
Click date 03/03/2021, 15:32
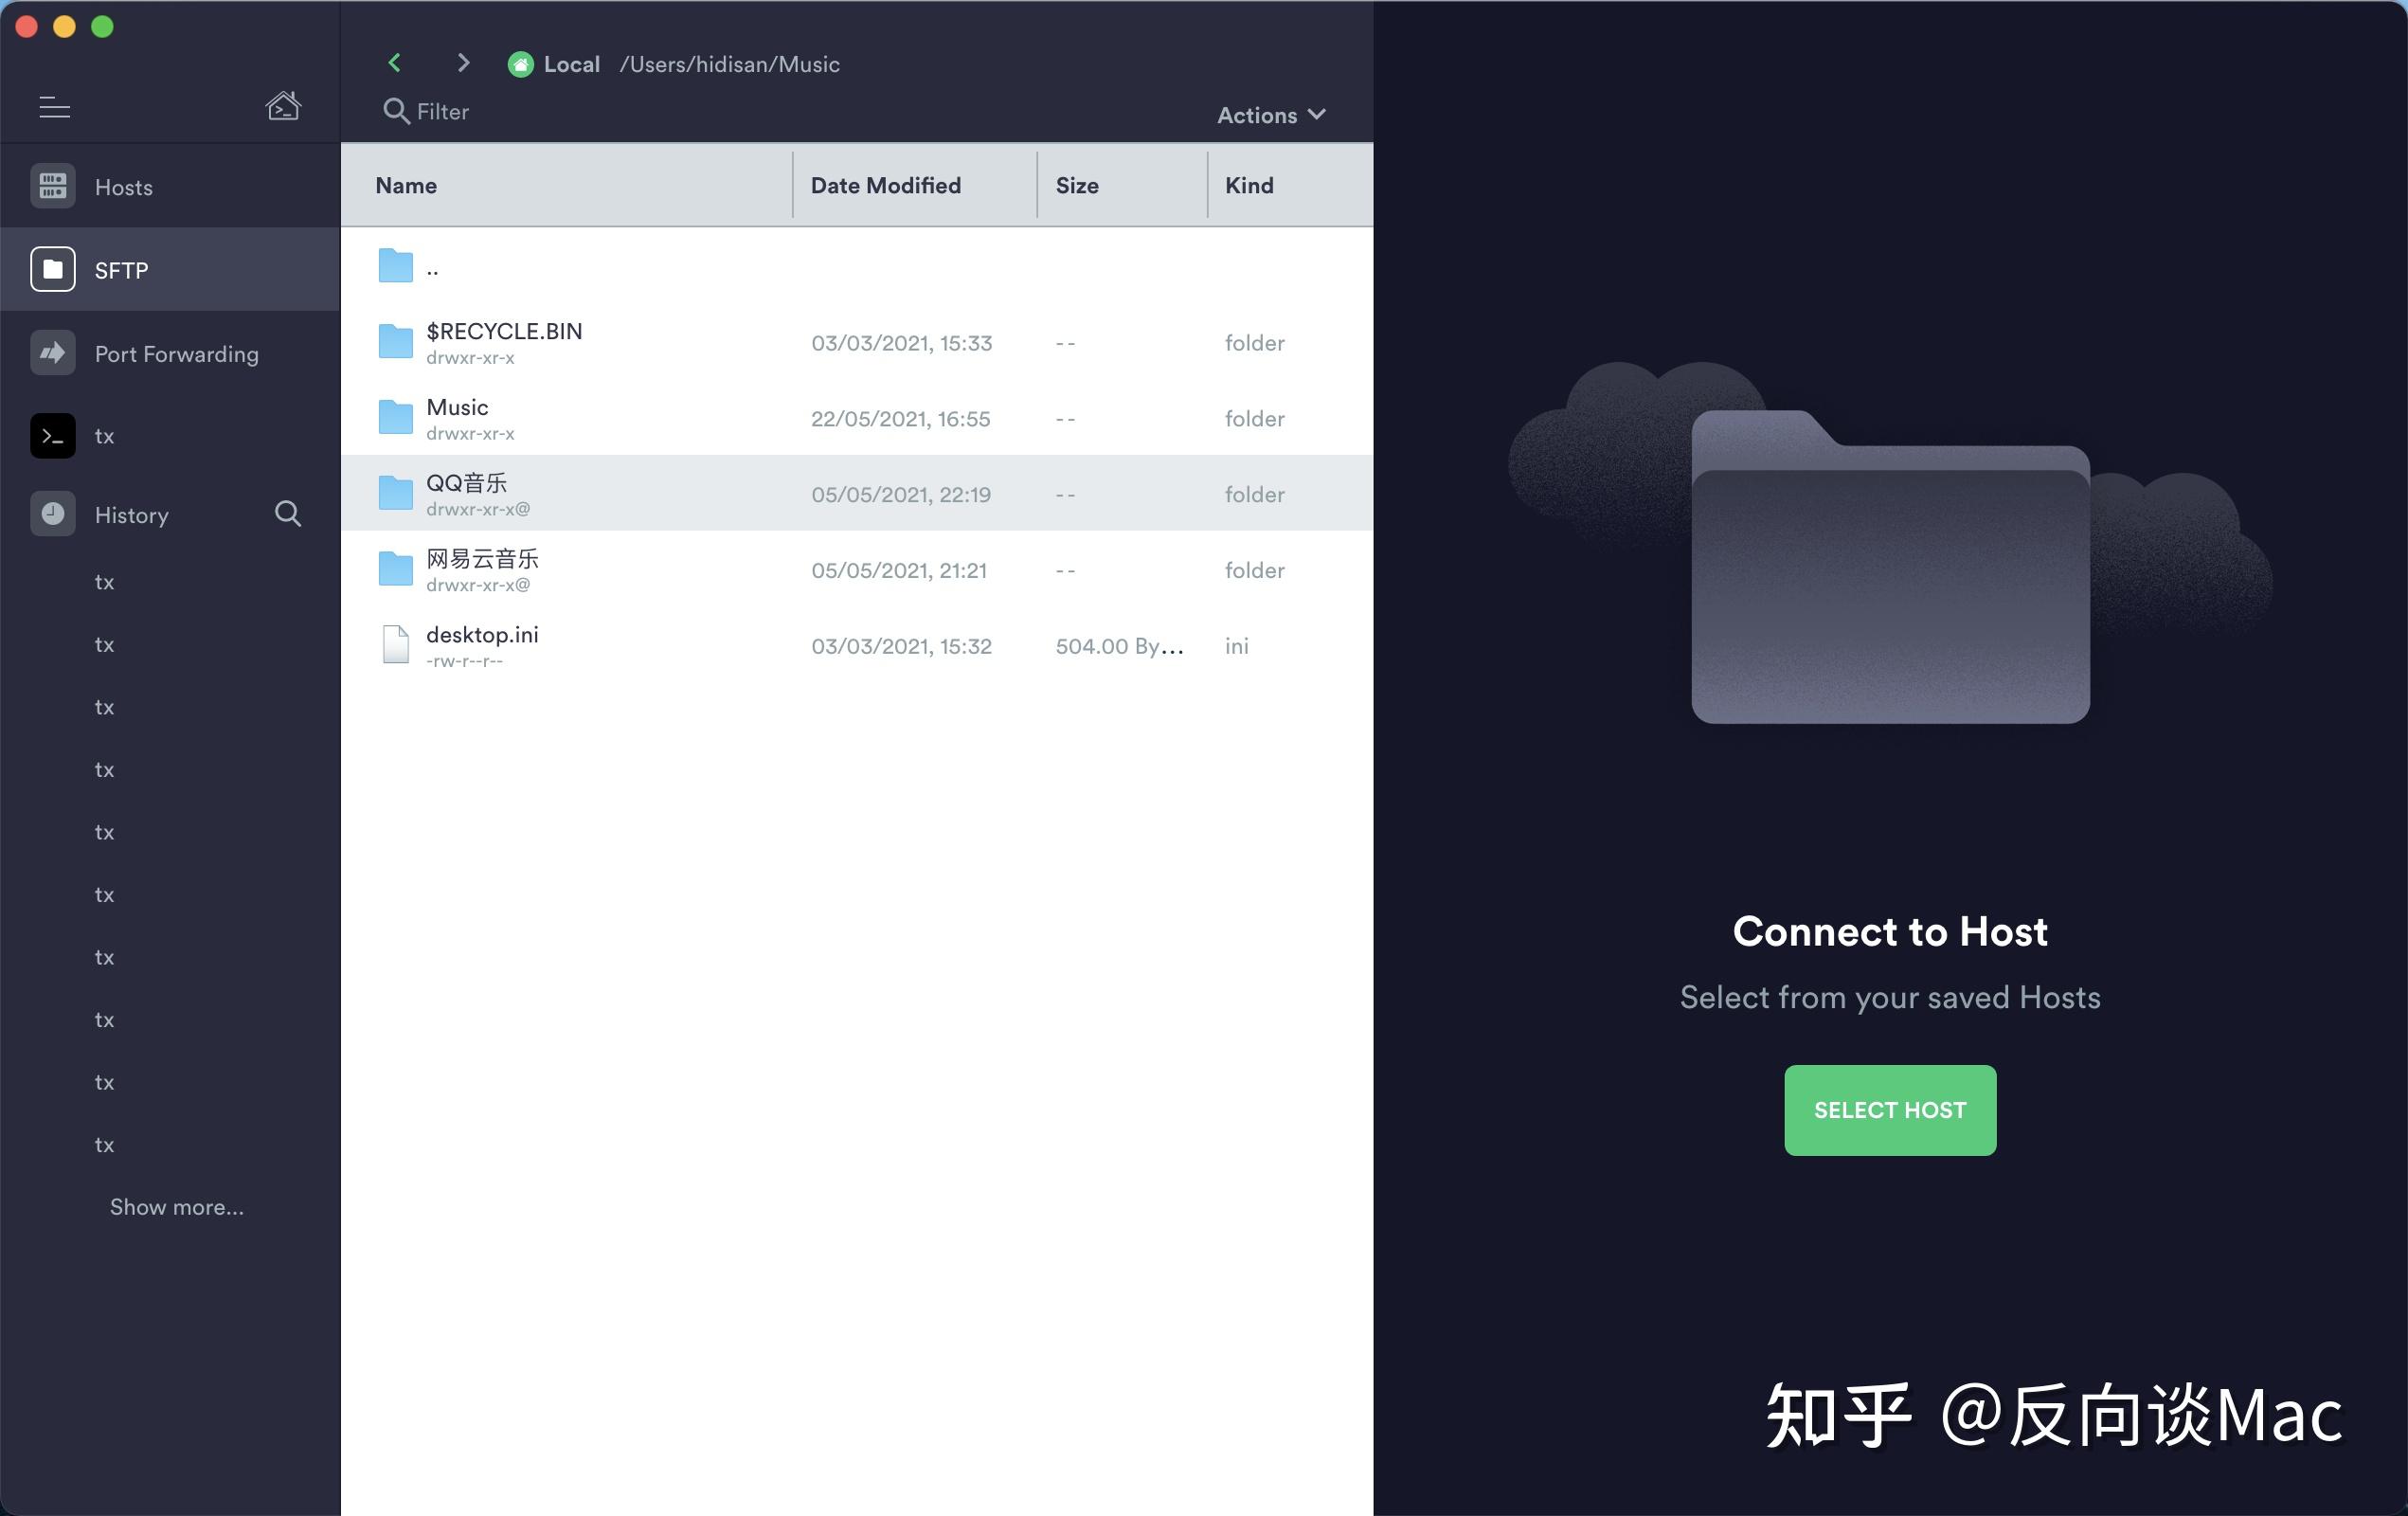tap(901, 646)
